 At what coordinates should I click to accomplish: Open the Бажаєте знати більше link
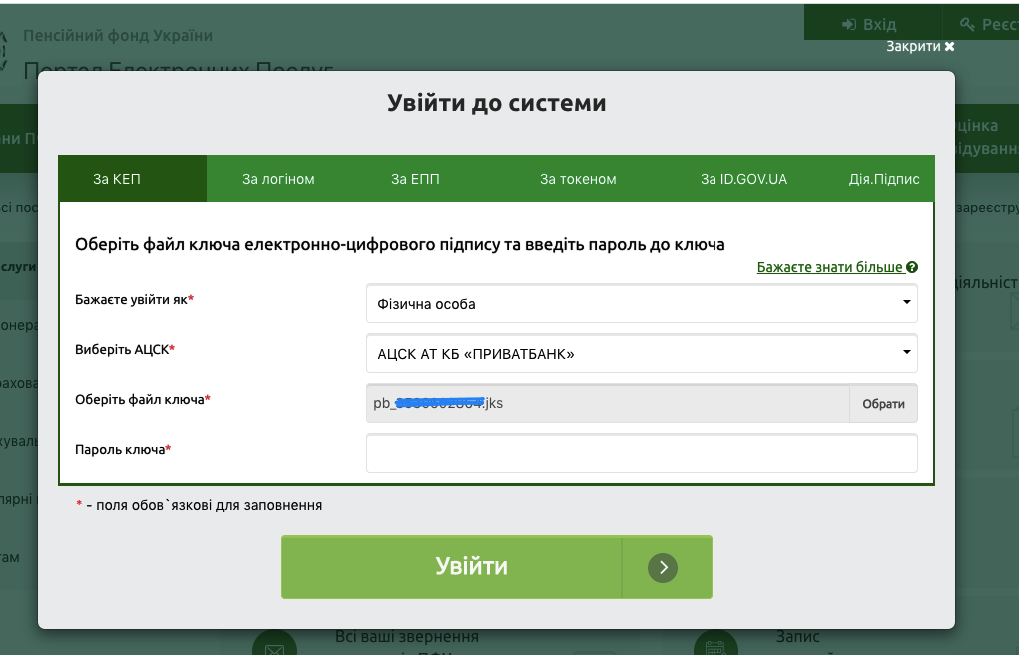tap(830, 267)
